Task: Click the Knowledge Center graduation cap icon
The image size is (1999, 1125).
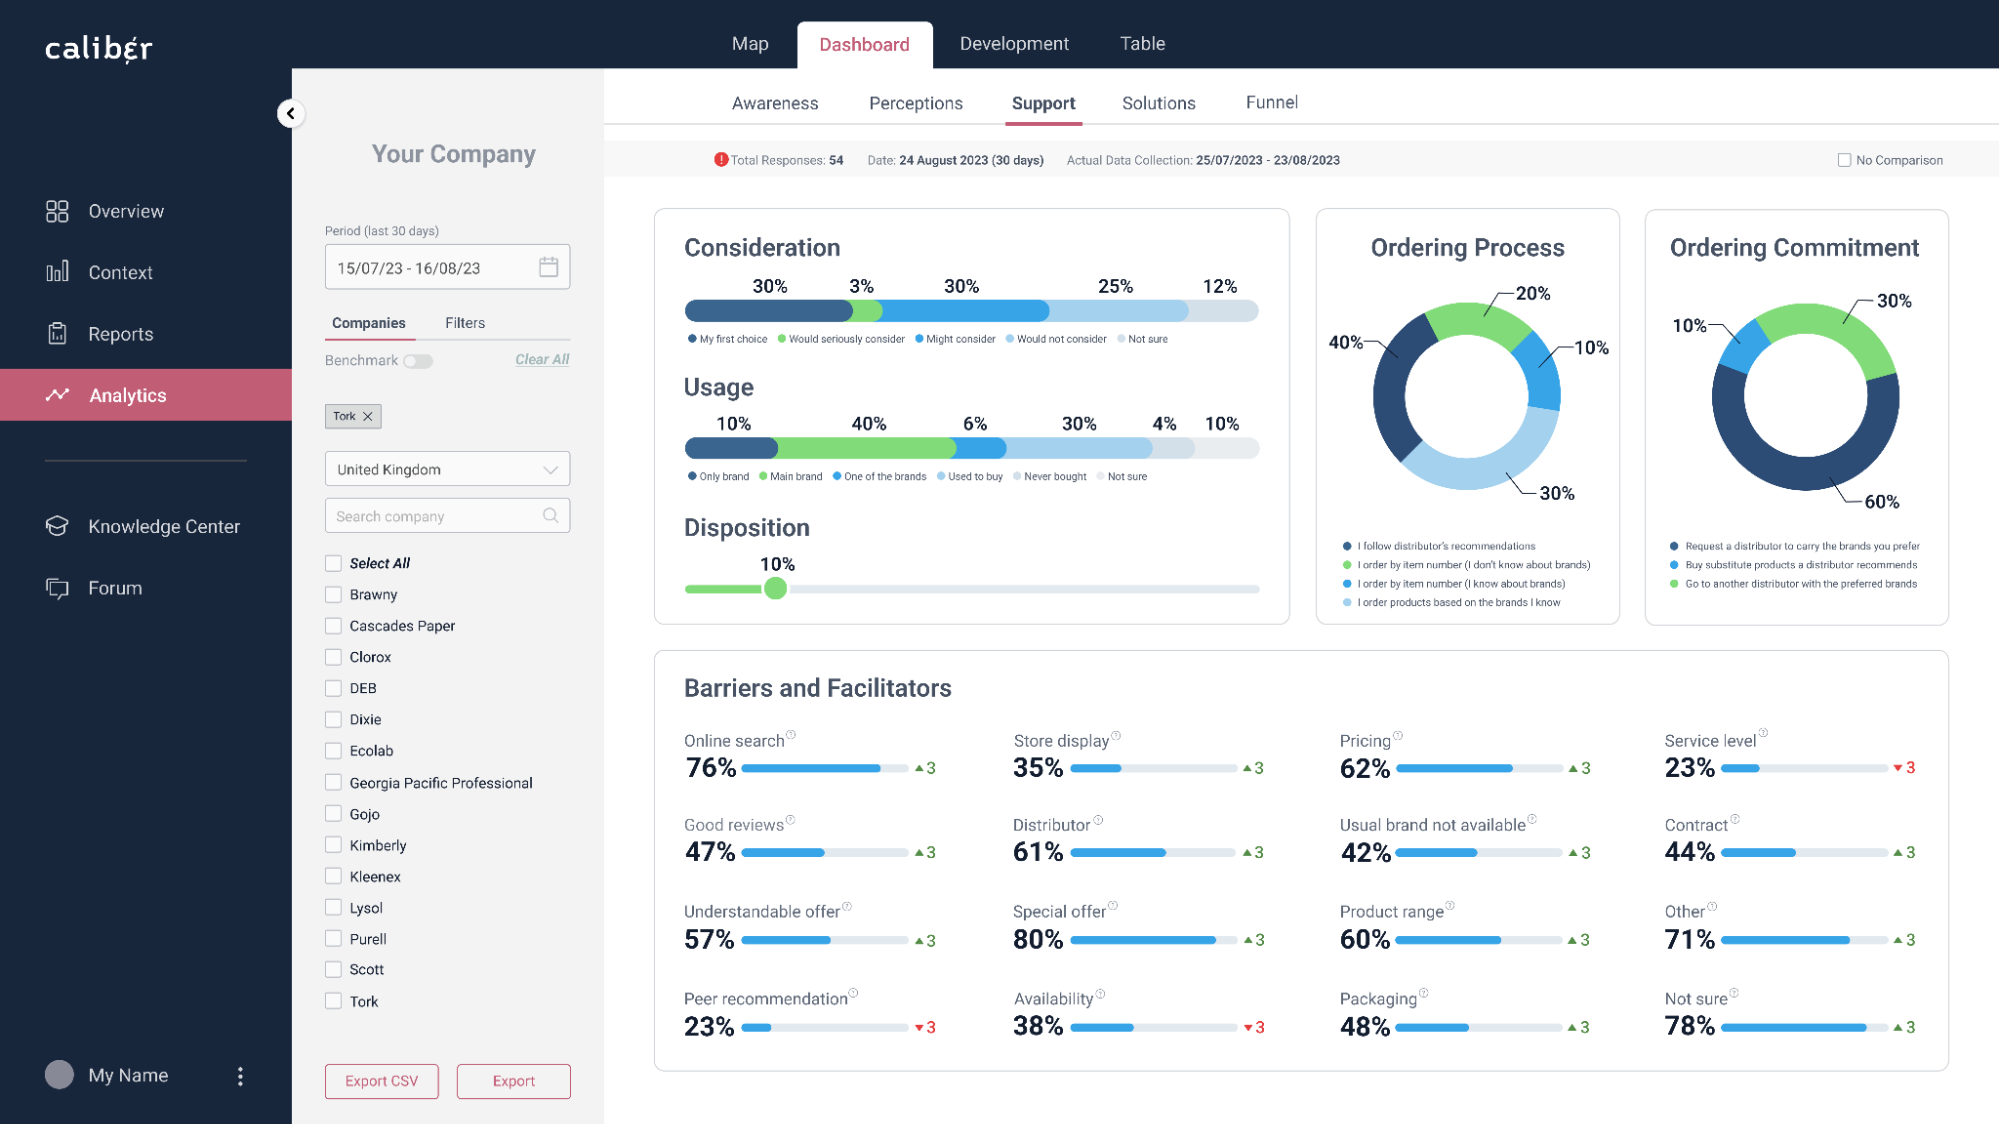Action: 57,526
